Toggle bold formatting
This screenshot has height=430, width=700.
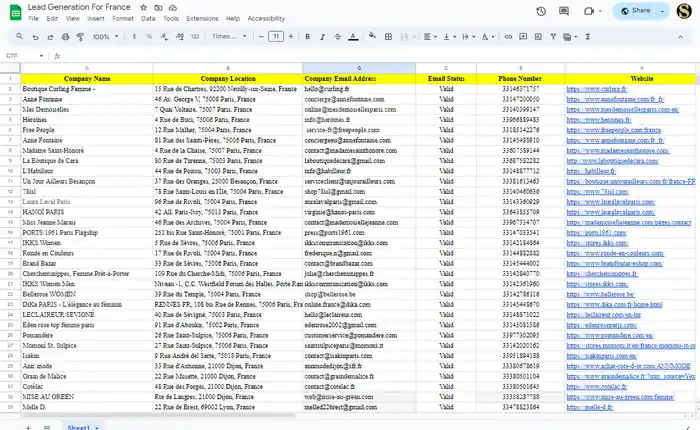307,37
